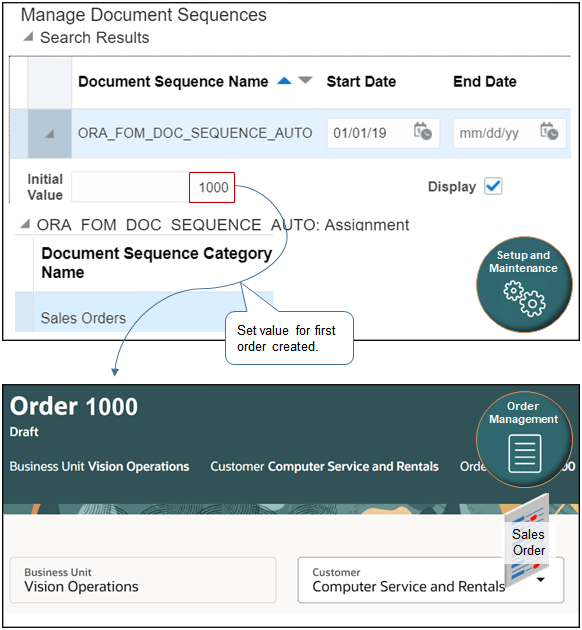Sort Document Sequence Name ascending

(x=284, y=81)
